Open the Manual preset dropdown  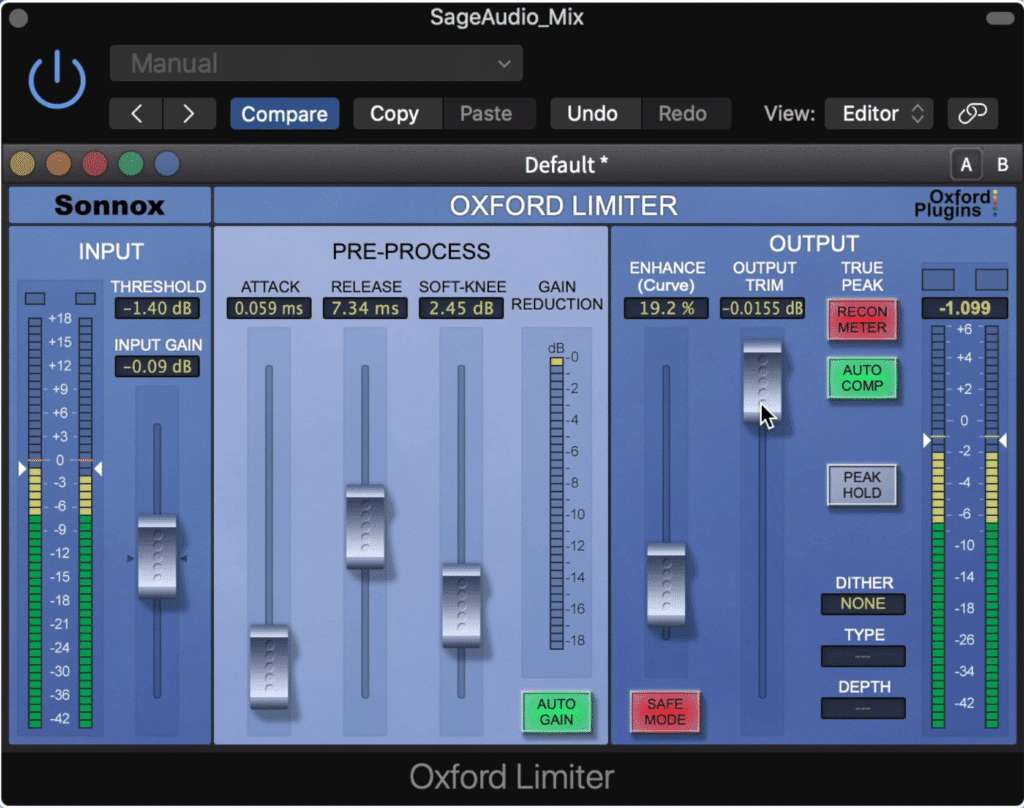pyautogui.click(x=316, y=63)
